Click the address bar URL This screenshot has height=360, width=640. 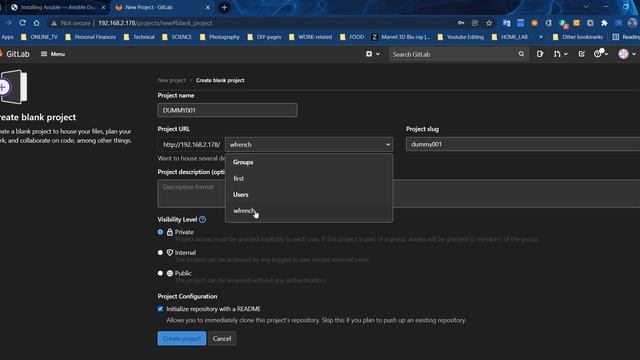click(x=155, y=23)
